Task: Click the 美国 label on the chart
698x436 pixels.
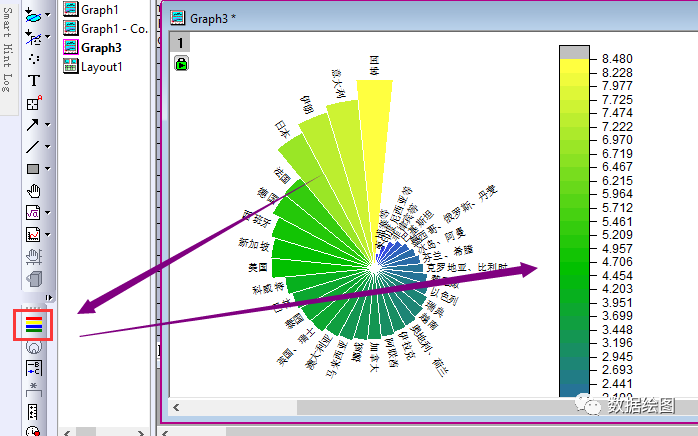Action: point(258,267)
